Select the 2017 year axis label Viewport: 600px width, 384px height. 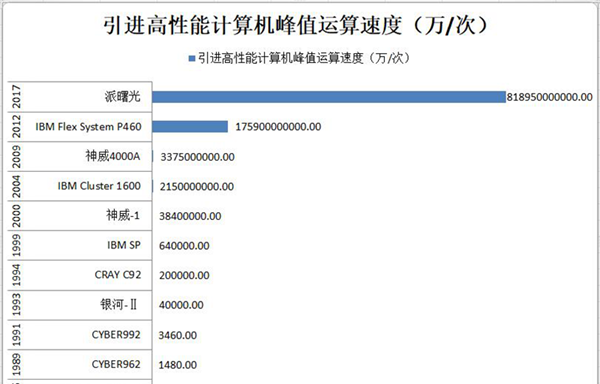16,97
